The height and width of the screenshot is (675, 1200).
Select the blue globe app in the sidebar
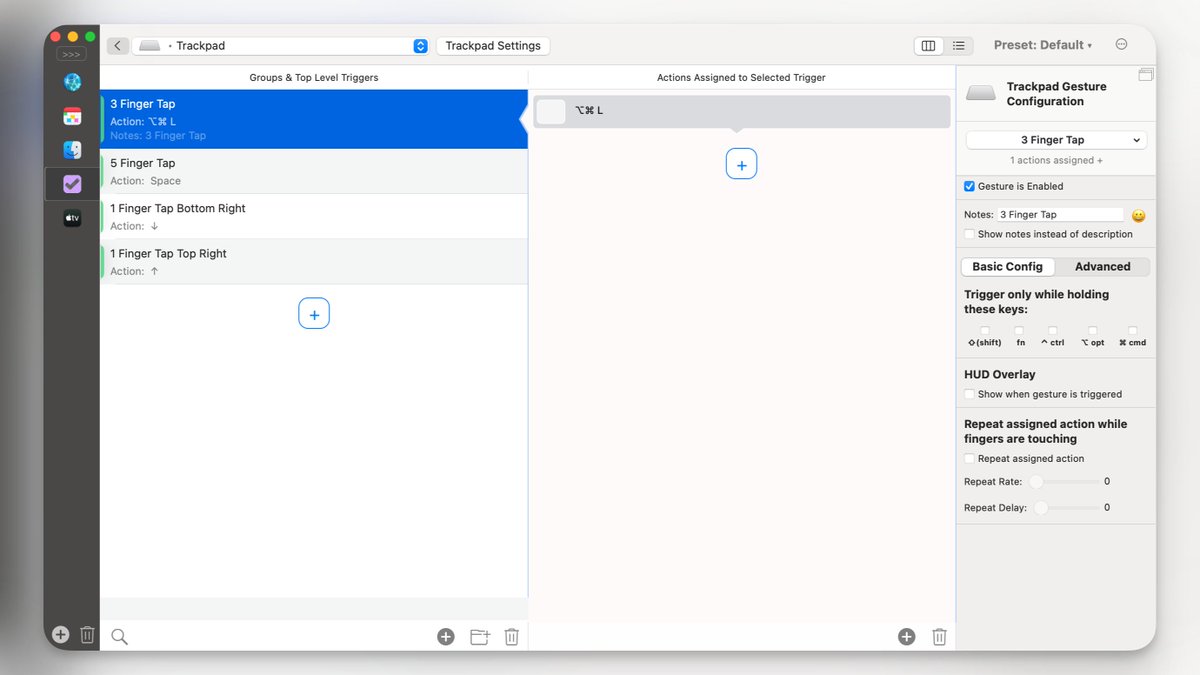click(72, 82)
